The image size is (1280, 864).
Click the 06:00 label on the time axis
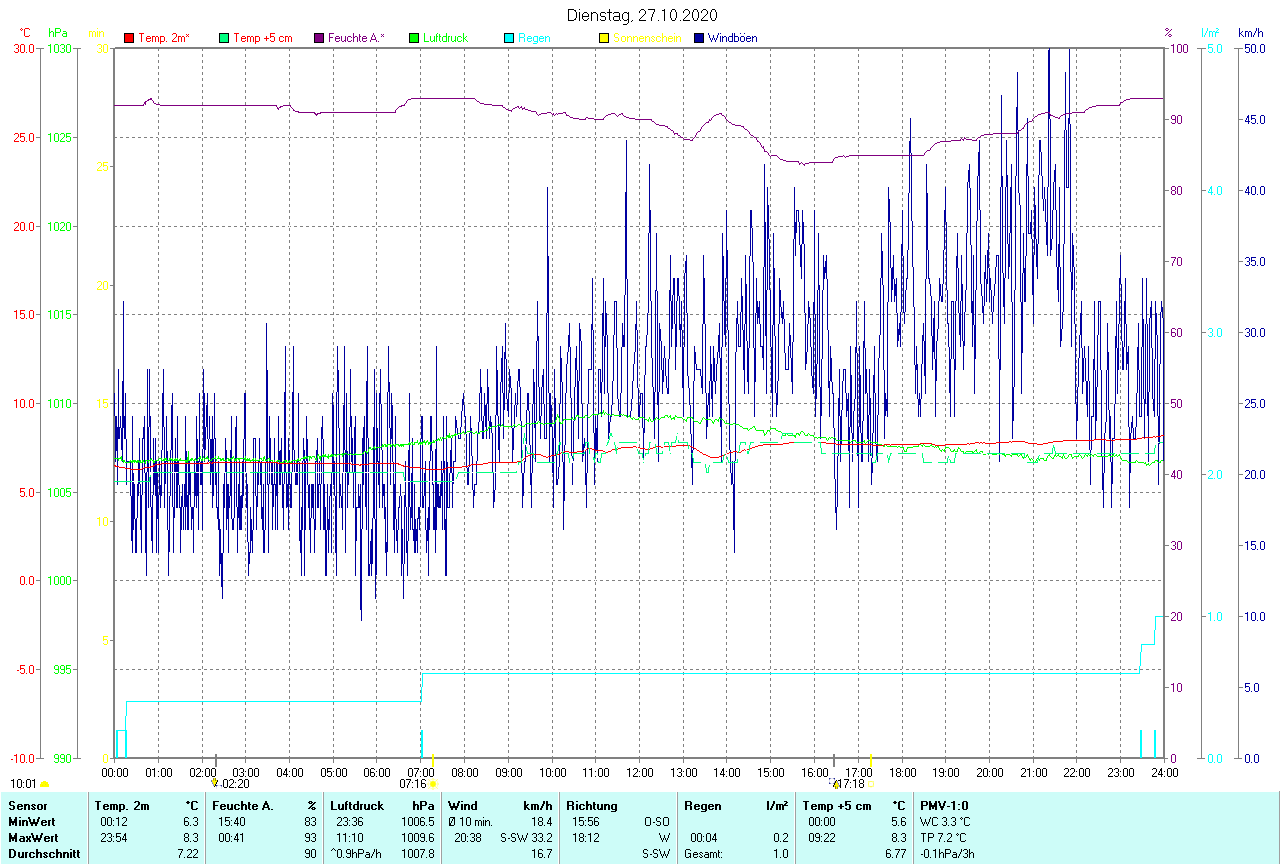[x=377, y=773]
